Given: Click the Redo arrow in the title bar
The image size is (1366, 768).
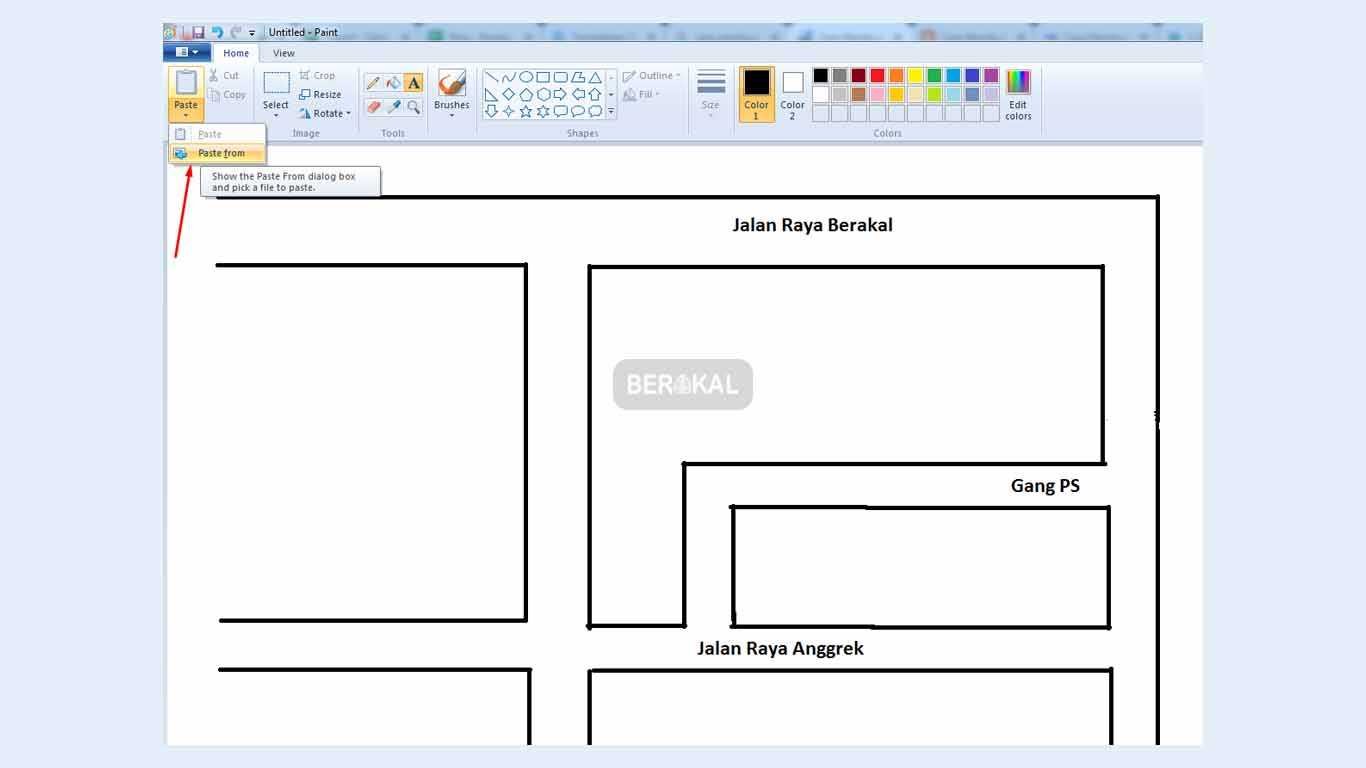Looking at the screenshot, I should pos(235,33).
